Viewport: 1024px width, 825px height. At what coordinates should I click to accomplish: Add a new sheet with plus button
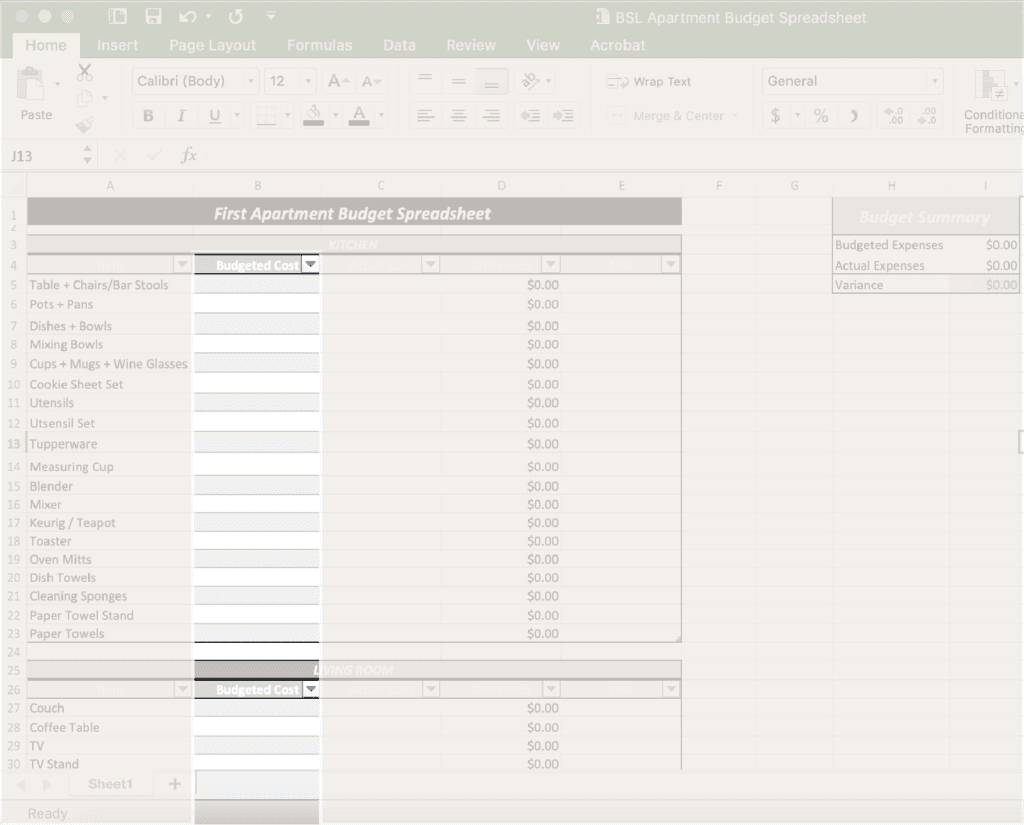pos(174,784)
